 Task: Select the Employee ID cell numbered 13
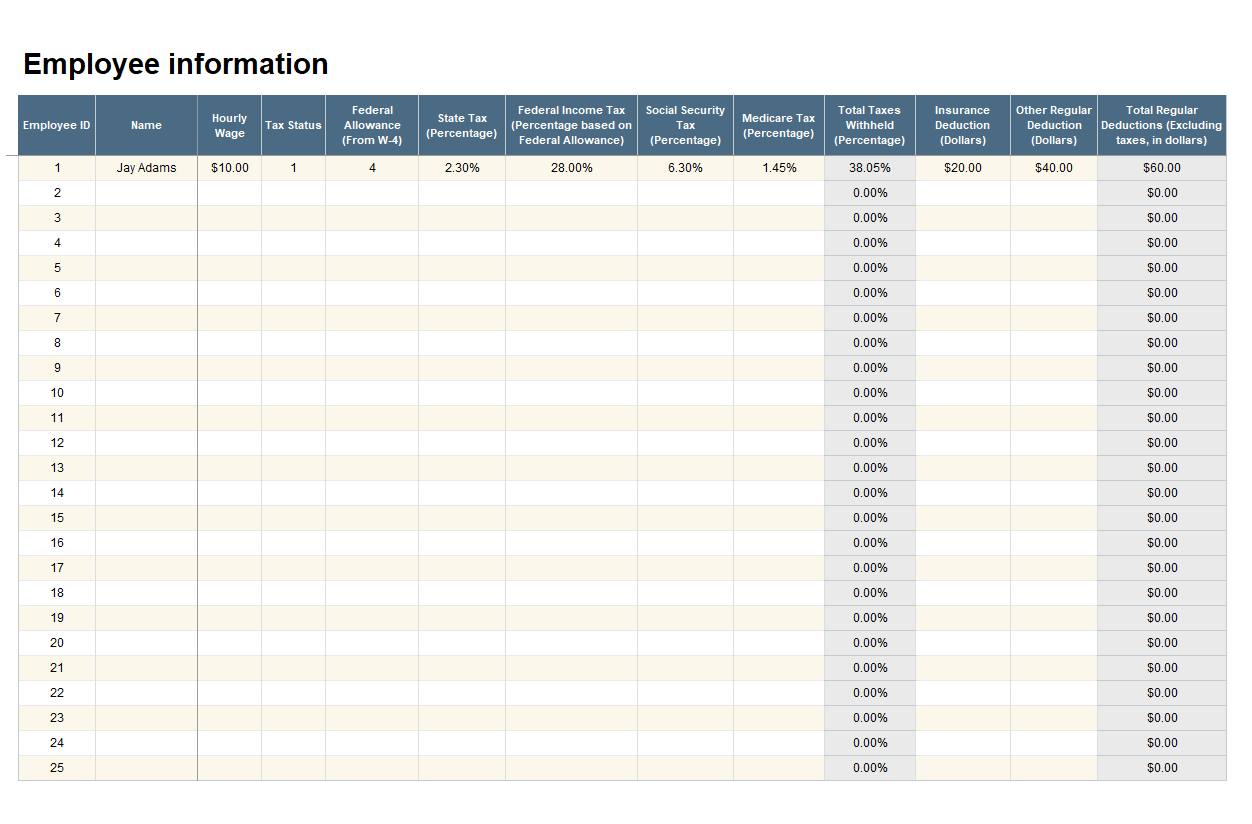57,468
